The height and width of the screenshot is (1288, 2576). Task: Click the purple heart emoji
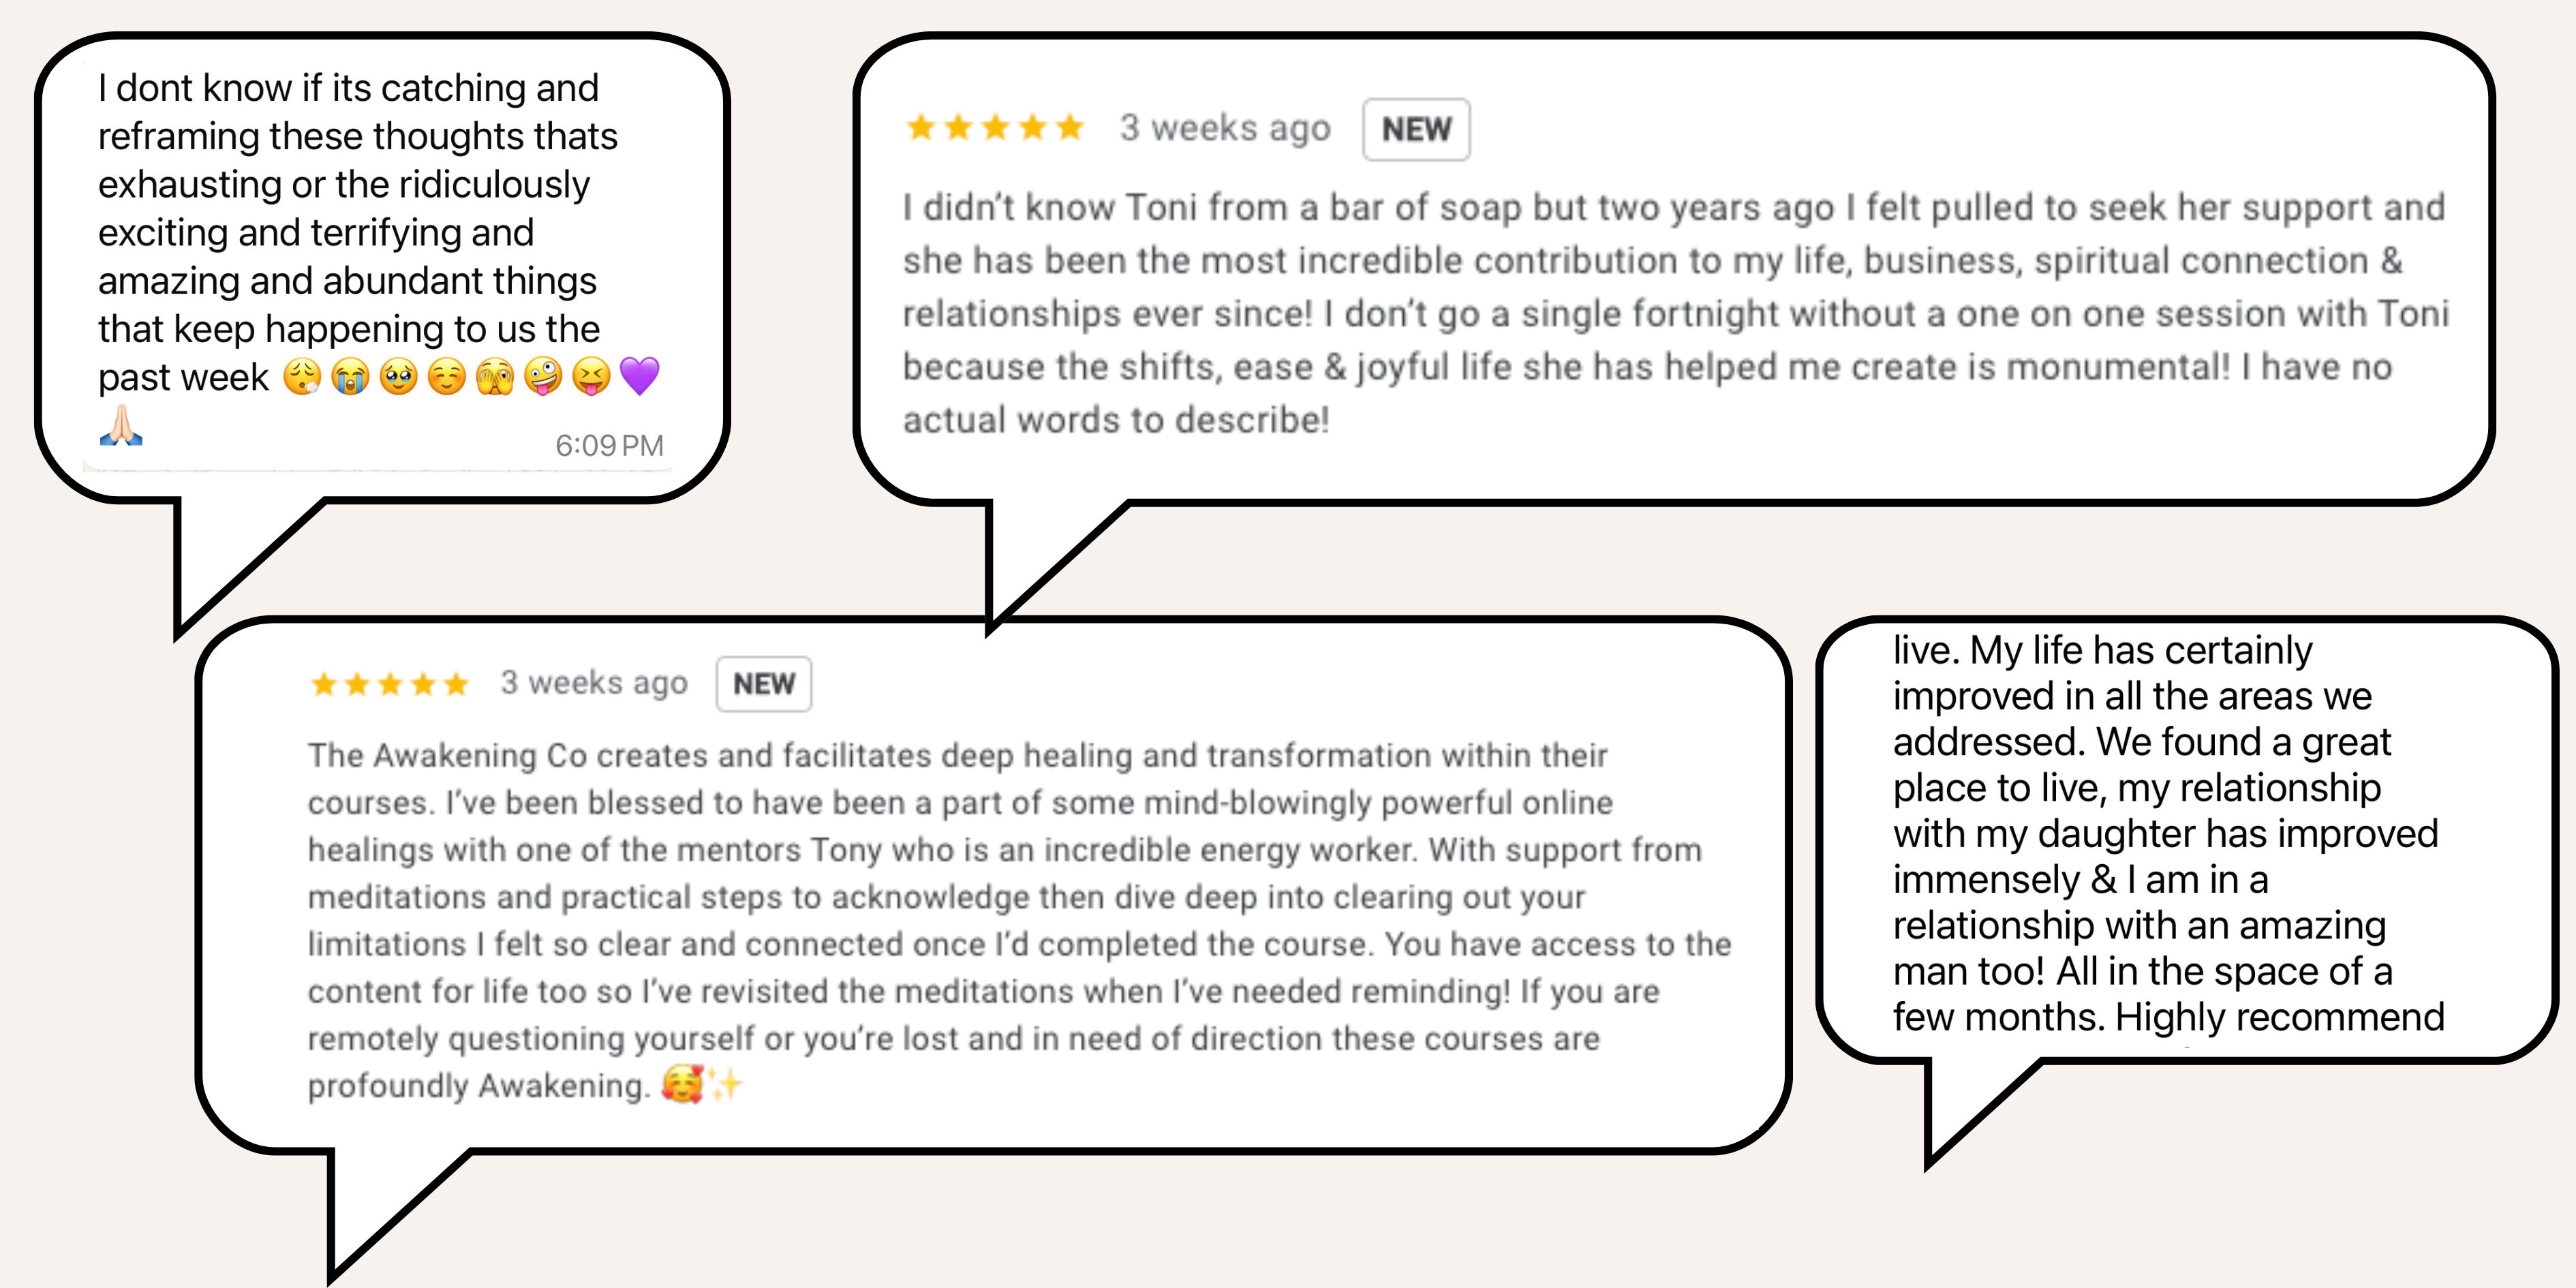click(639, 377)
